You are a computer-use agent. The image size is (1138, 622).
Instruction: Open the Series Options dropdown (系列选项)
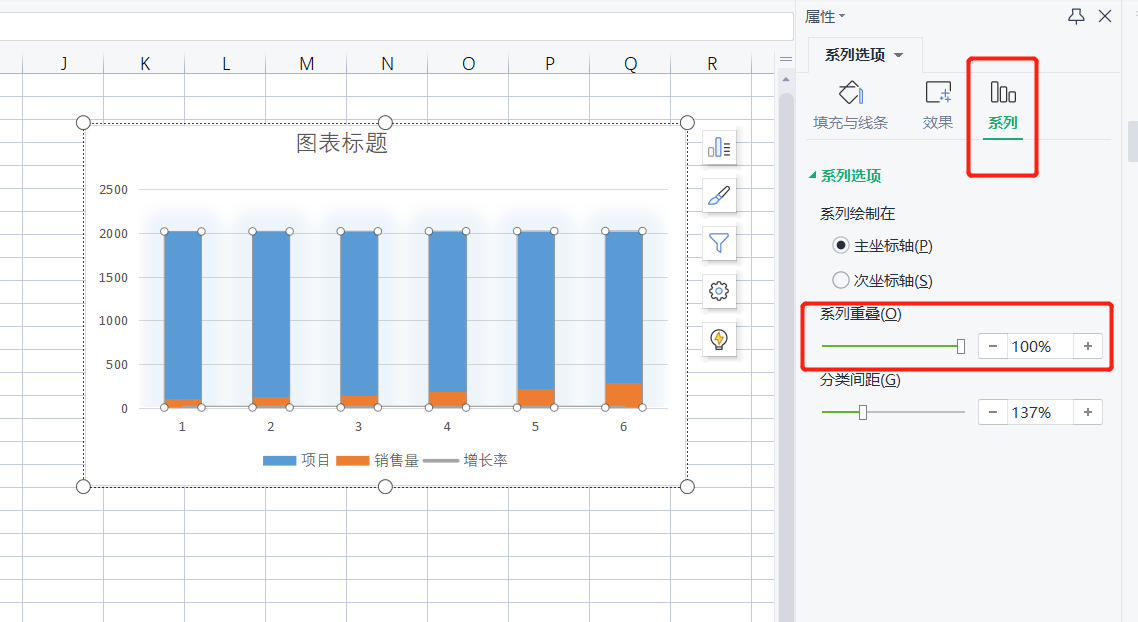[x=864, y=55]
